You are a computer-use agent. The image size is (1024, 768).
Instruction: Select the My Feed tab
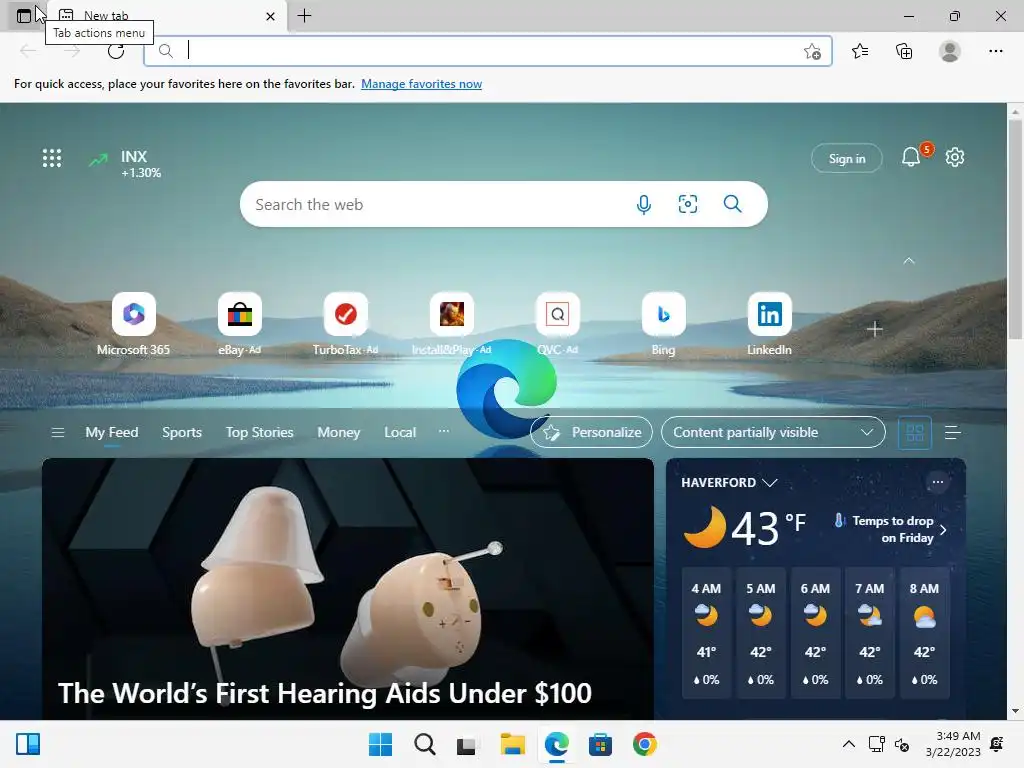pyautogui.click(x=112, y=432)
